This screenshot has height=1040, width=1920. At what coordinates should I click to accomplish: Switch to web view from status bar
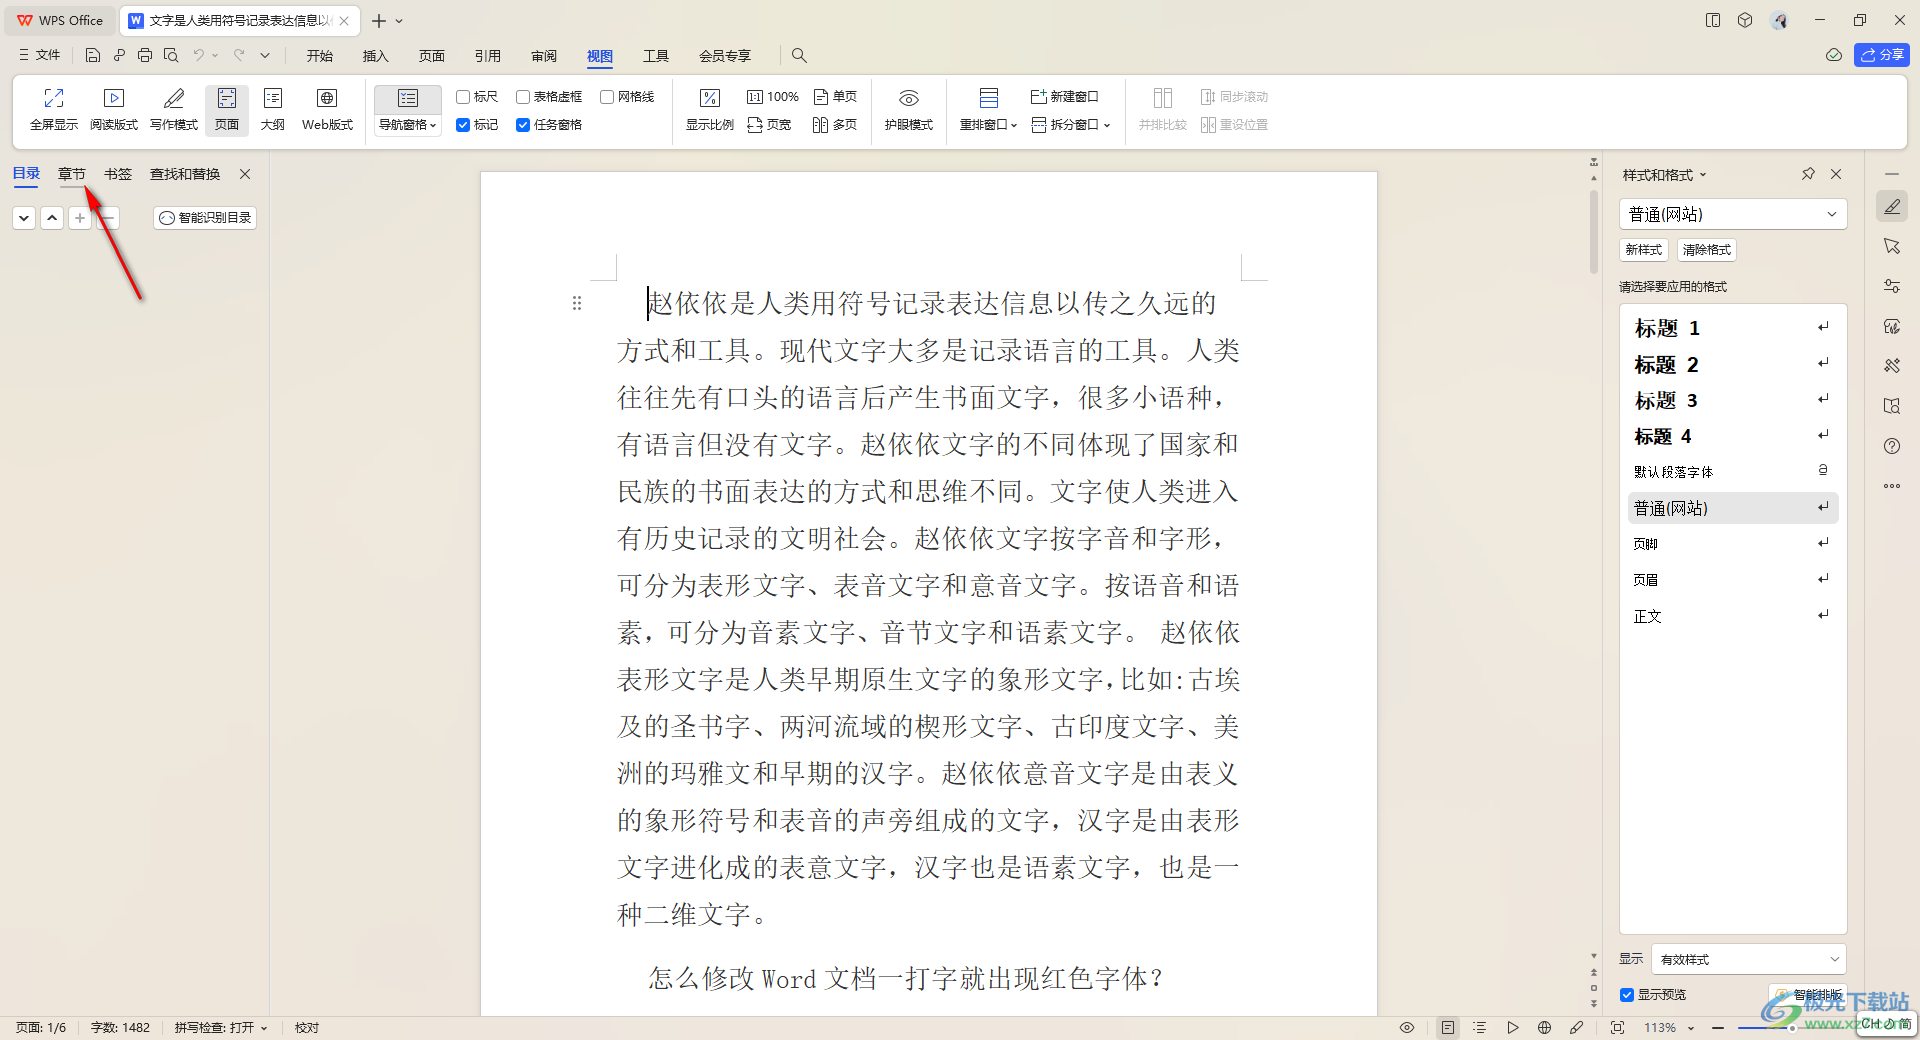click(x=1545, y=1028)
